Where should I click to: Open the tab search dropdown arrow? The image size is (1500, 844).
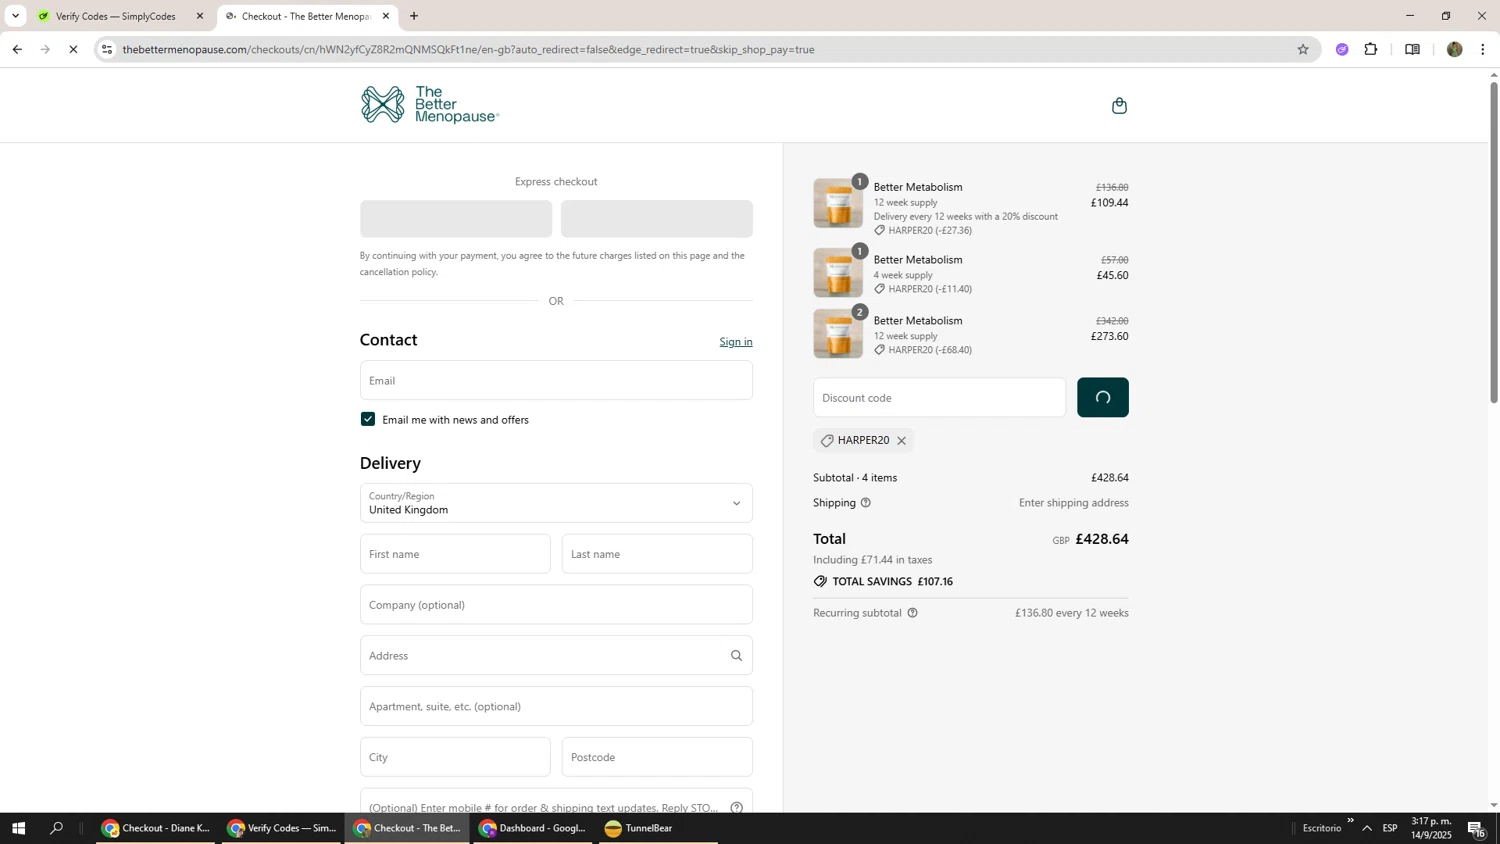tap(15, 16)
